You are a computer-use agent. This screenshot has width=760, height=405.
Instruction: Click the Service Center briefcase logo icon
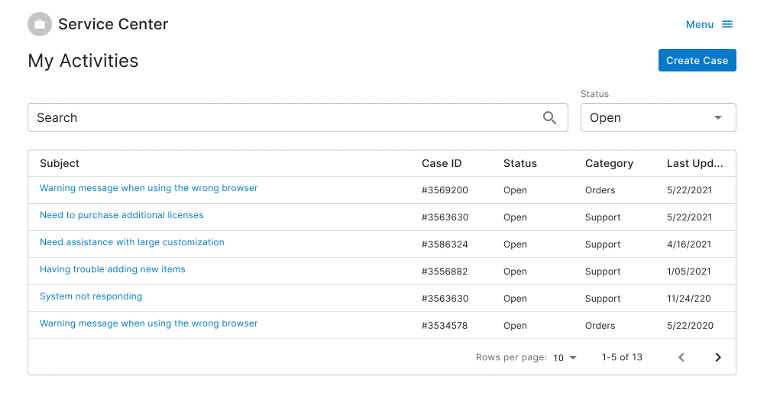pyautogui.click(x=40, y=24)
